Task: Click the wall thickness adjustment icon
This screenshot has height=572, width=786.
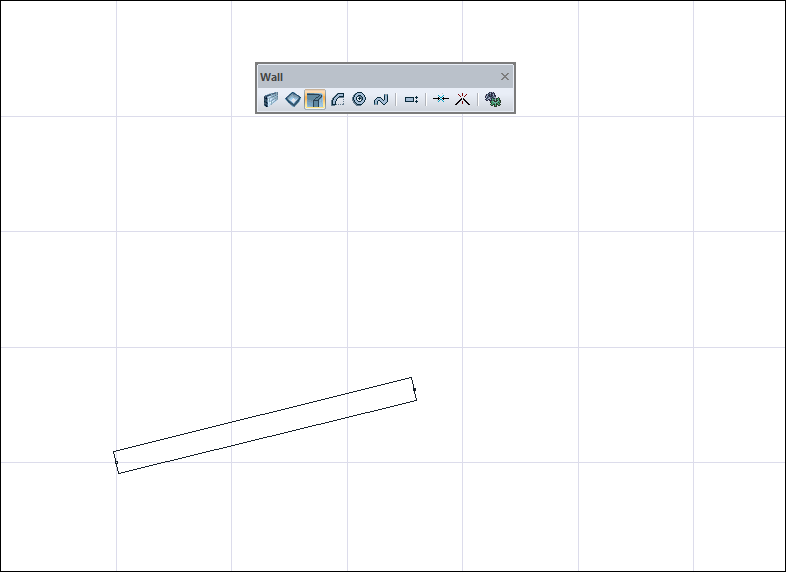Action: click(x=411, y=99)
